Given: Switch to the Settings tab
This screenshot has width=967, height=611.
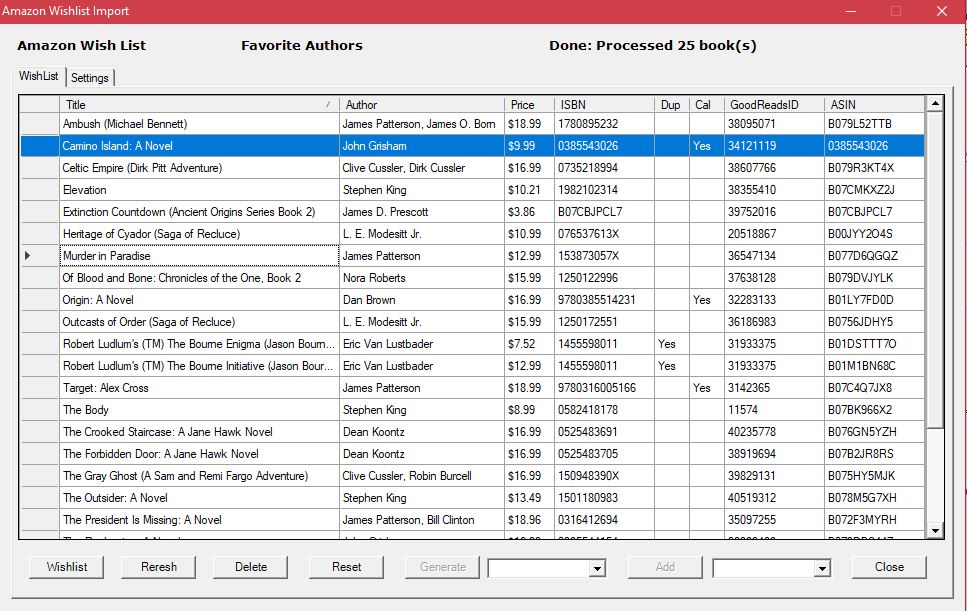Looking at the screenshot, I should [90, 78].
